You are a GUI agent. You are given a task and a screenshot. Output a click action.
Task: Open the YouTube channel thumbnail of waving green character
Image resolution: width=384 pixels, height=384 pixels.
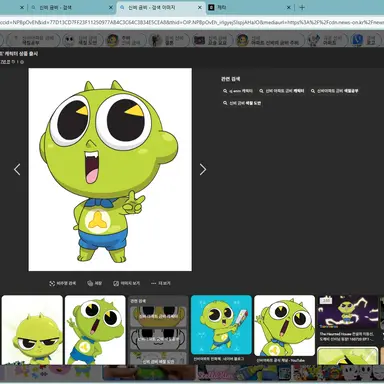click(284, 325)
